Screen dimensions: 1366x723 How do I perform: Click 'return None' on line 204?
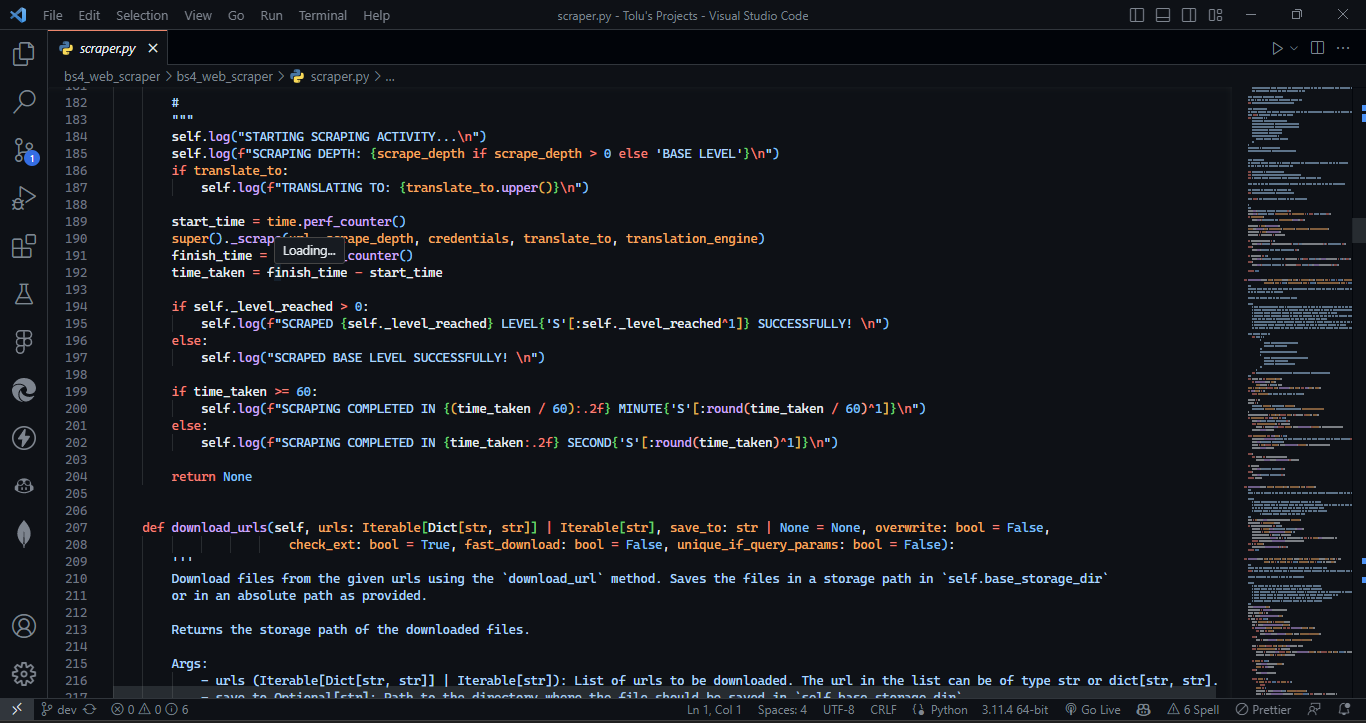[x=212, y=476]
